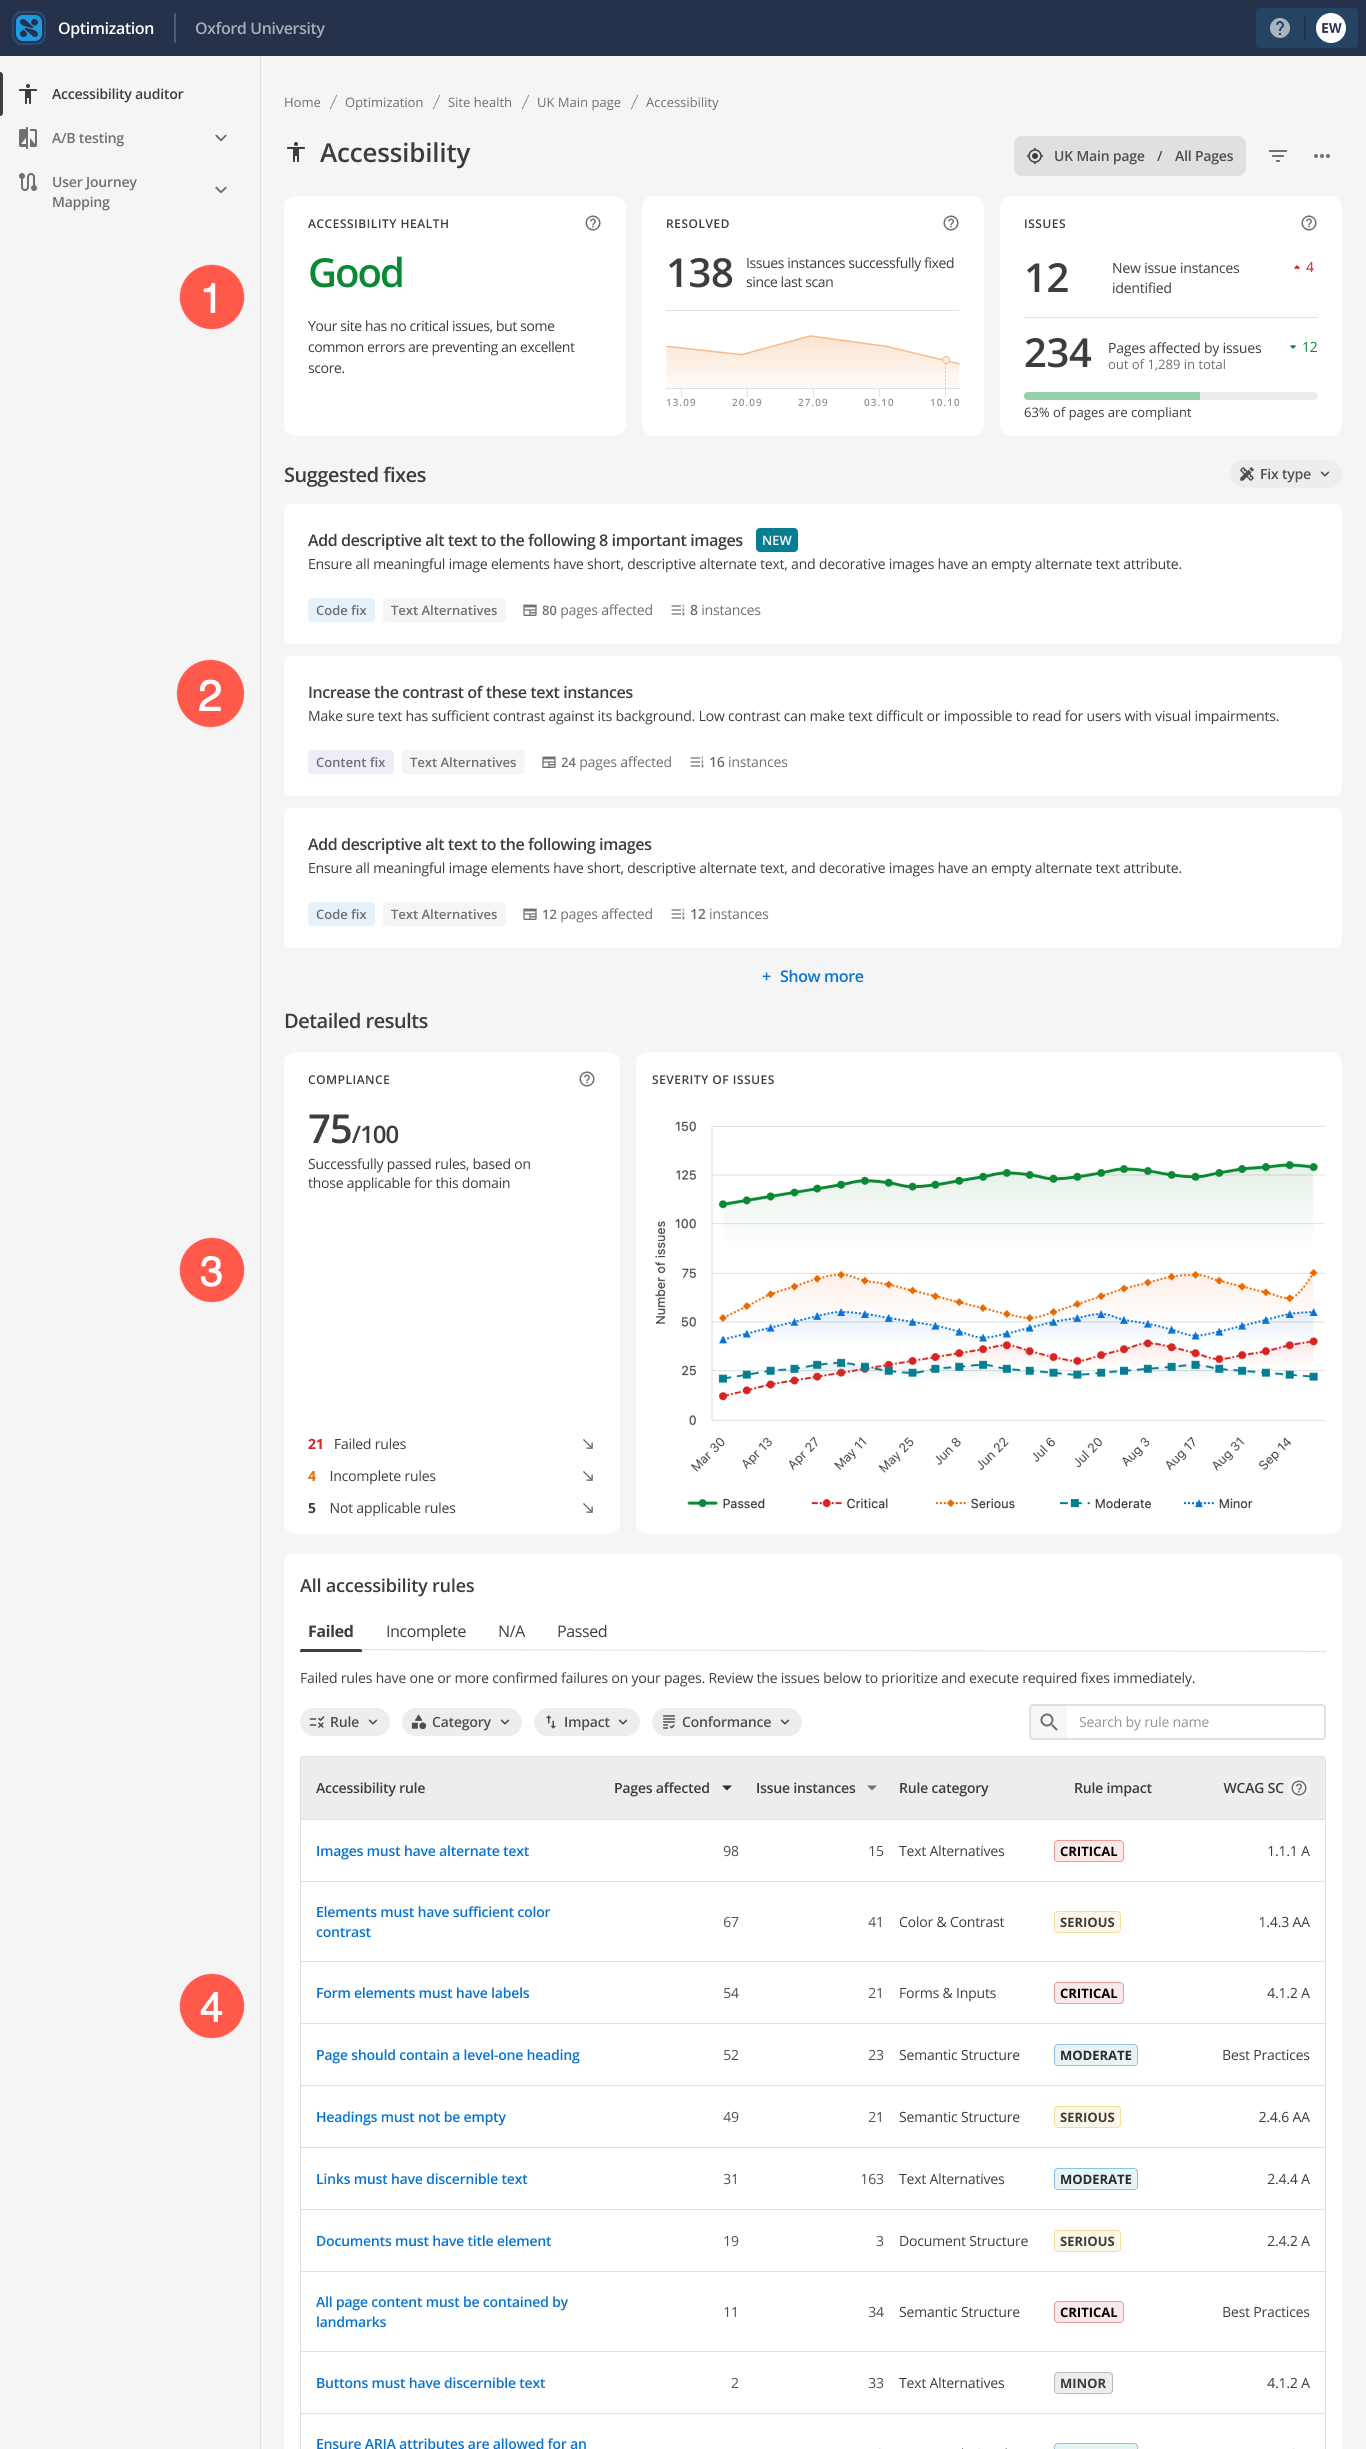Image resolution: width=1366 pixels, height=2449 pixels.
Task: Sort by Issue instances arrow
Action: (872, 1788)
